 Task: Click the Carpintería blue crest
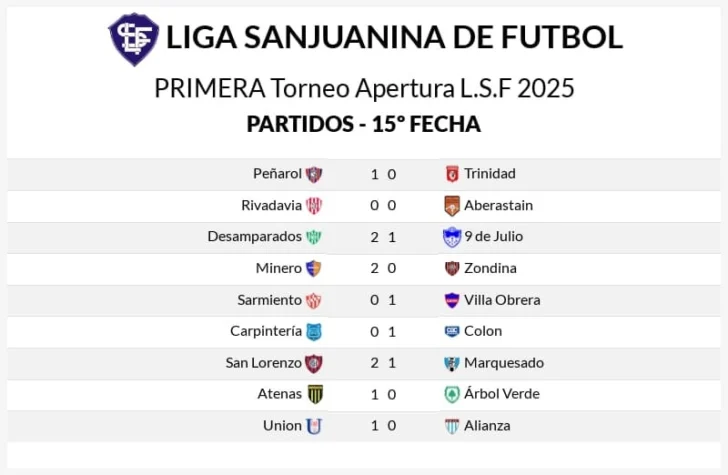[314, 332]
